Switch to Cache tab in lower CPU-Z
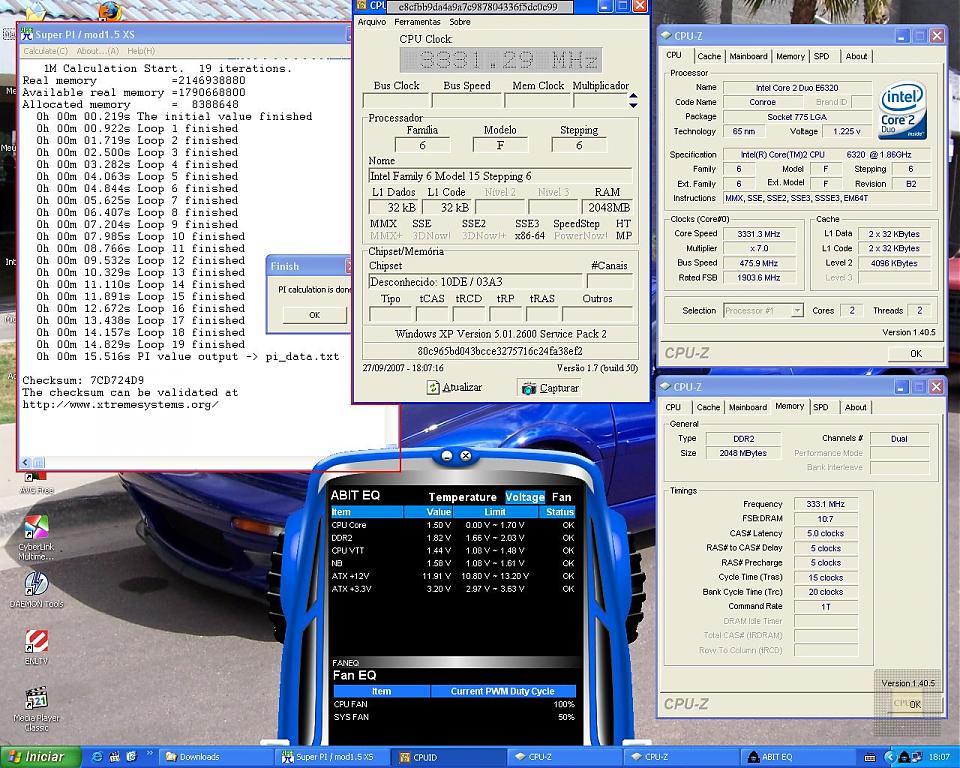Viewport: 960px width, 768px height. coord(708,407)
